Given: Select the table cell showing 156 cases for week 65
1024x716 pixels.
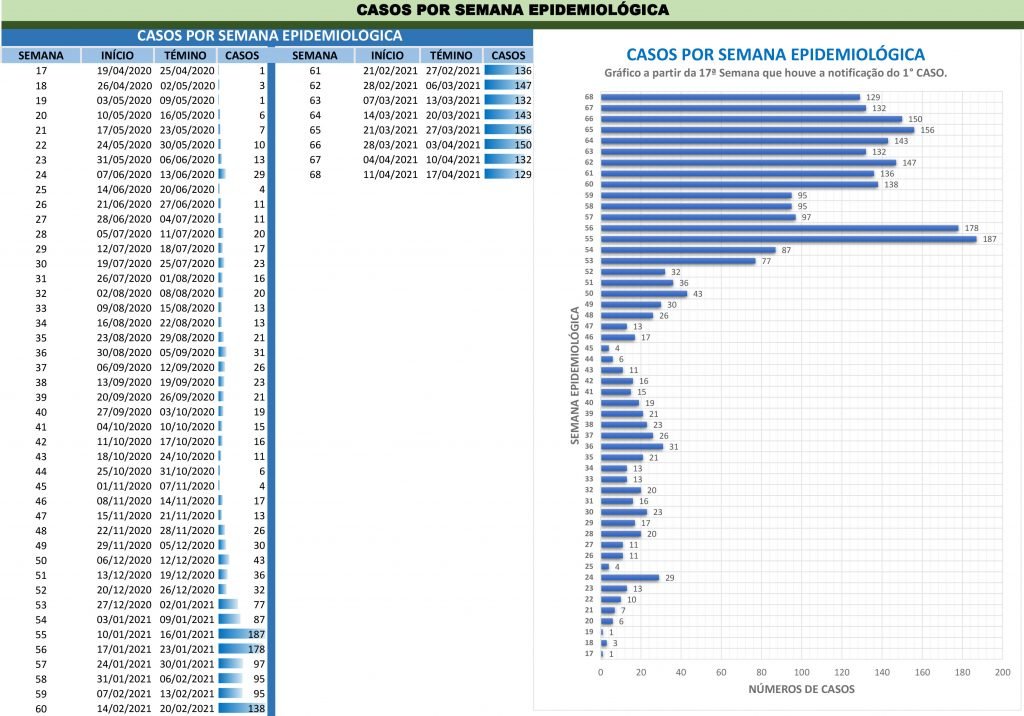Looking at the screenshot, I should 508,131.
